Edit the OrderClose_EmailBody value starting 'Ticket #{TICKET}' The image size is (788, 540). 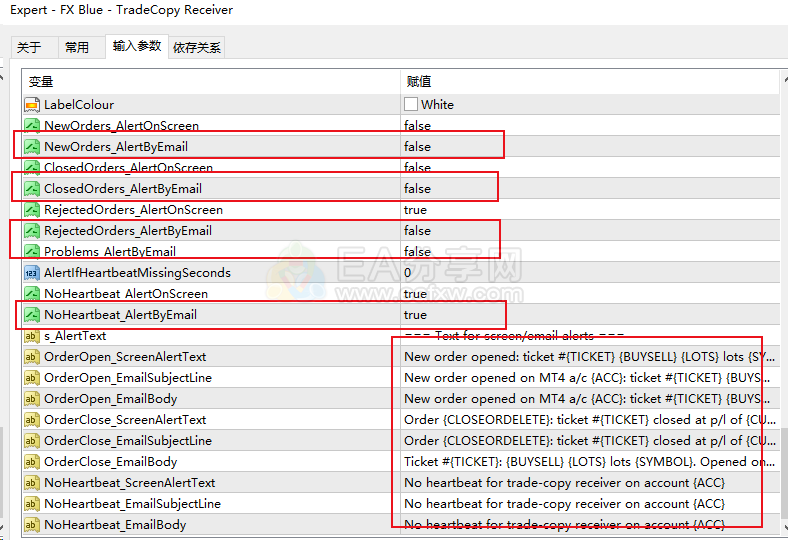pyautogui.click(x=589, y=462)
